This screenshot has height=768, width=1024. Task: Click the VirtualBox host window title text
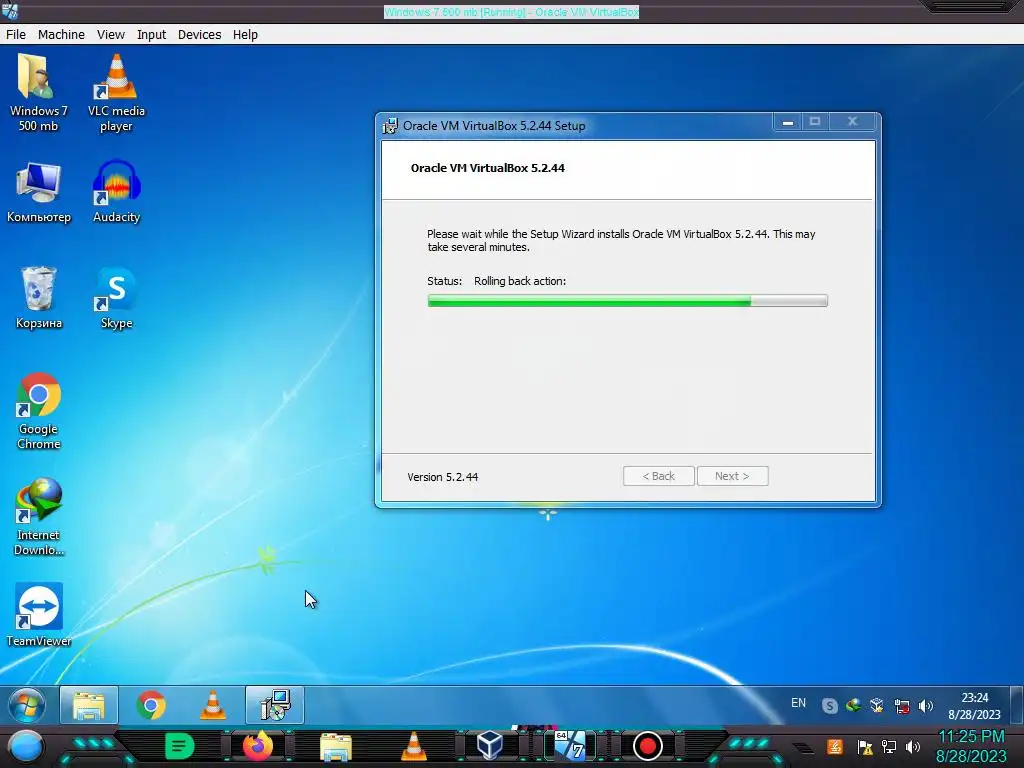(x=511, y=12)
